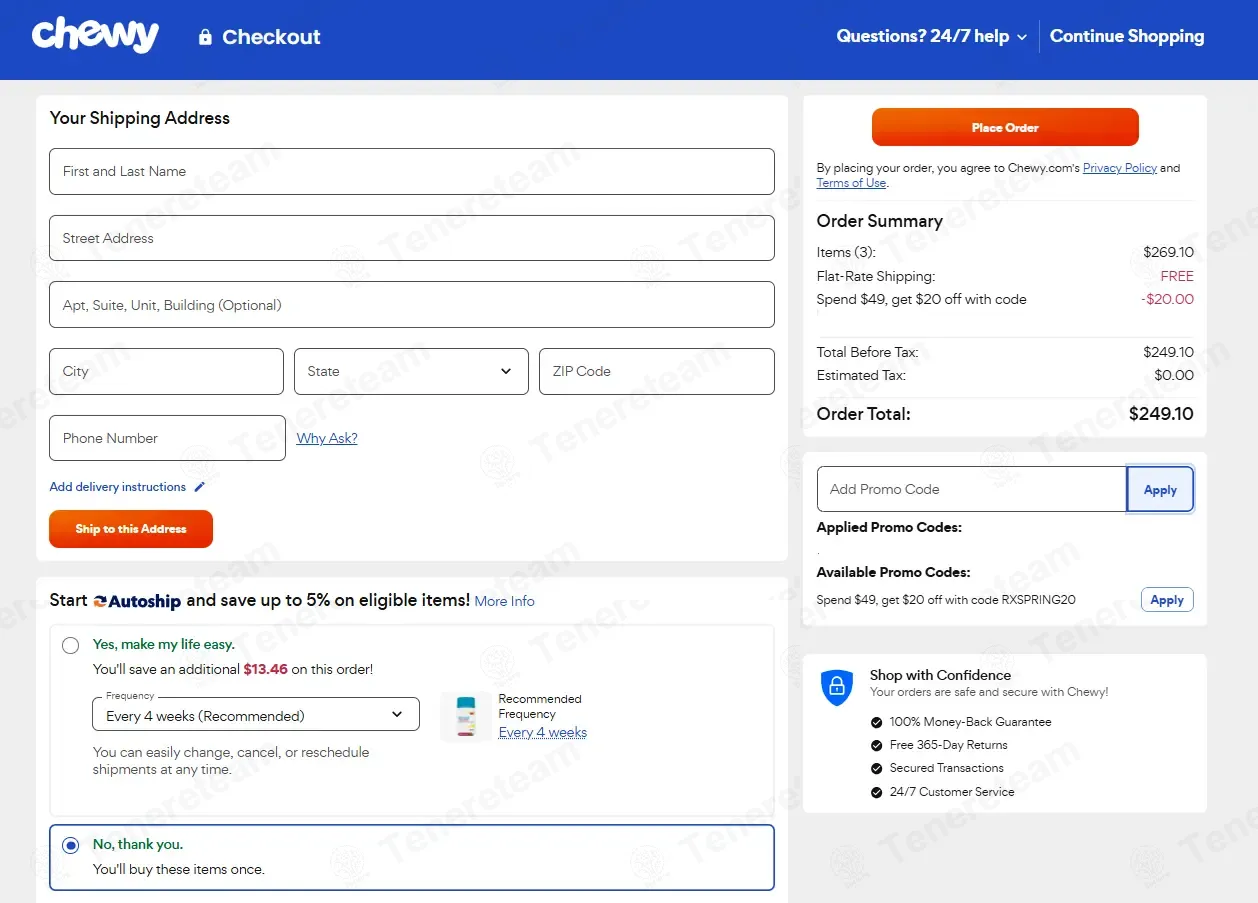1258x903 pixels.
Task: Click the checkmark beside 24/7 Customer Service
Action: (x=876, y=792)
